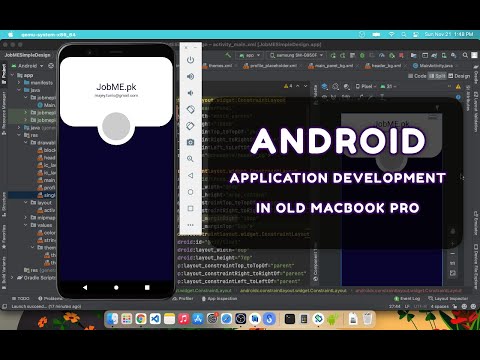
Task: Open Google Chrome from the Dock
Action: pos(141,319)
